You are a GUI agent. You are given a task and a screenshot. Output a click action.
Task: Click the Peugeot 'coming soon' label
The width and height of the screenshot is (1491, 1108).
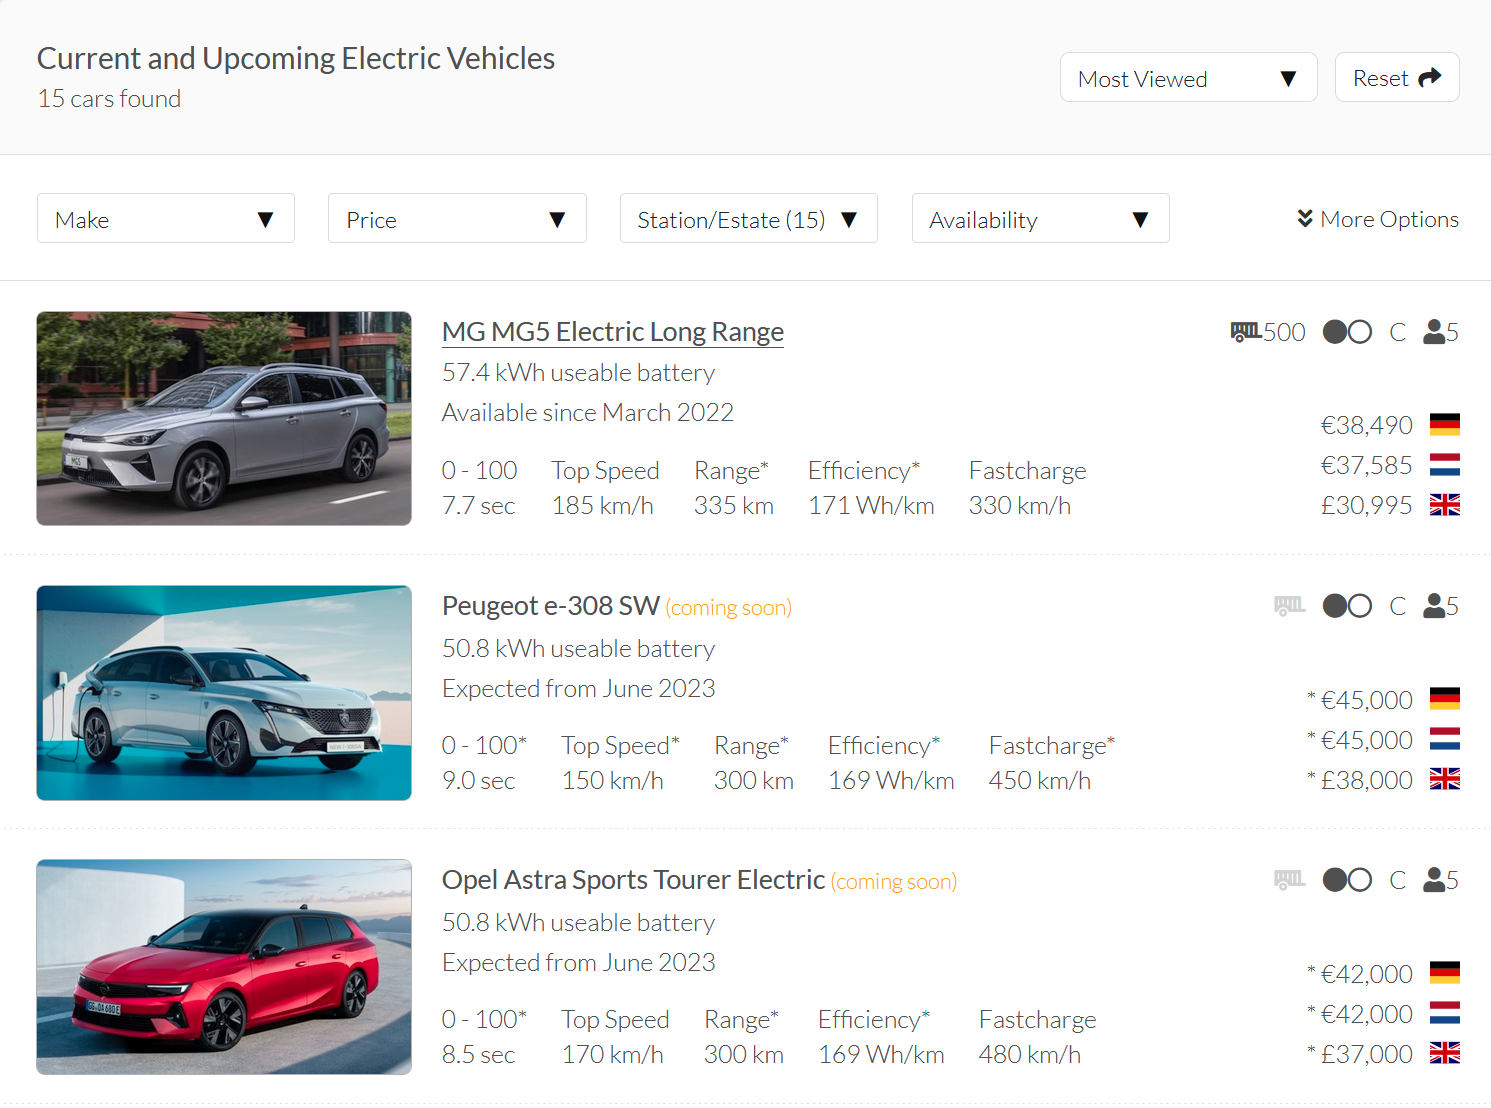(x=729, y=608)
